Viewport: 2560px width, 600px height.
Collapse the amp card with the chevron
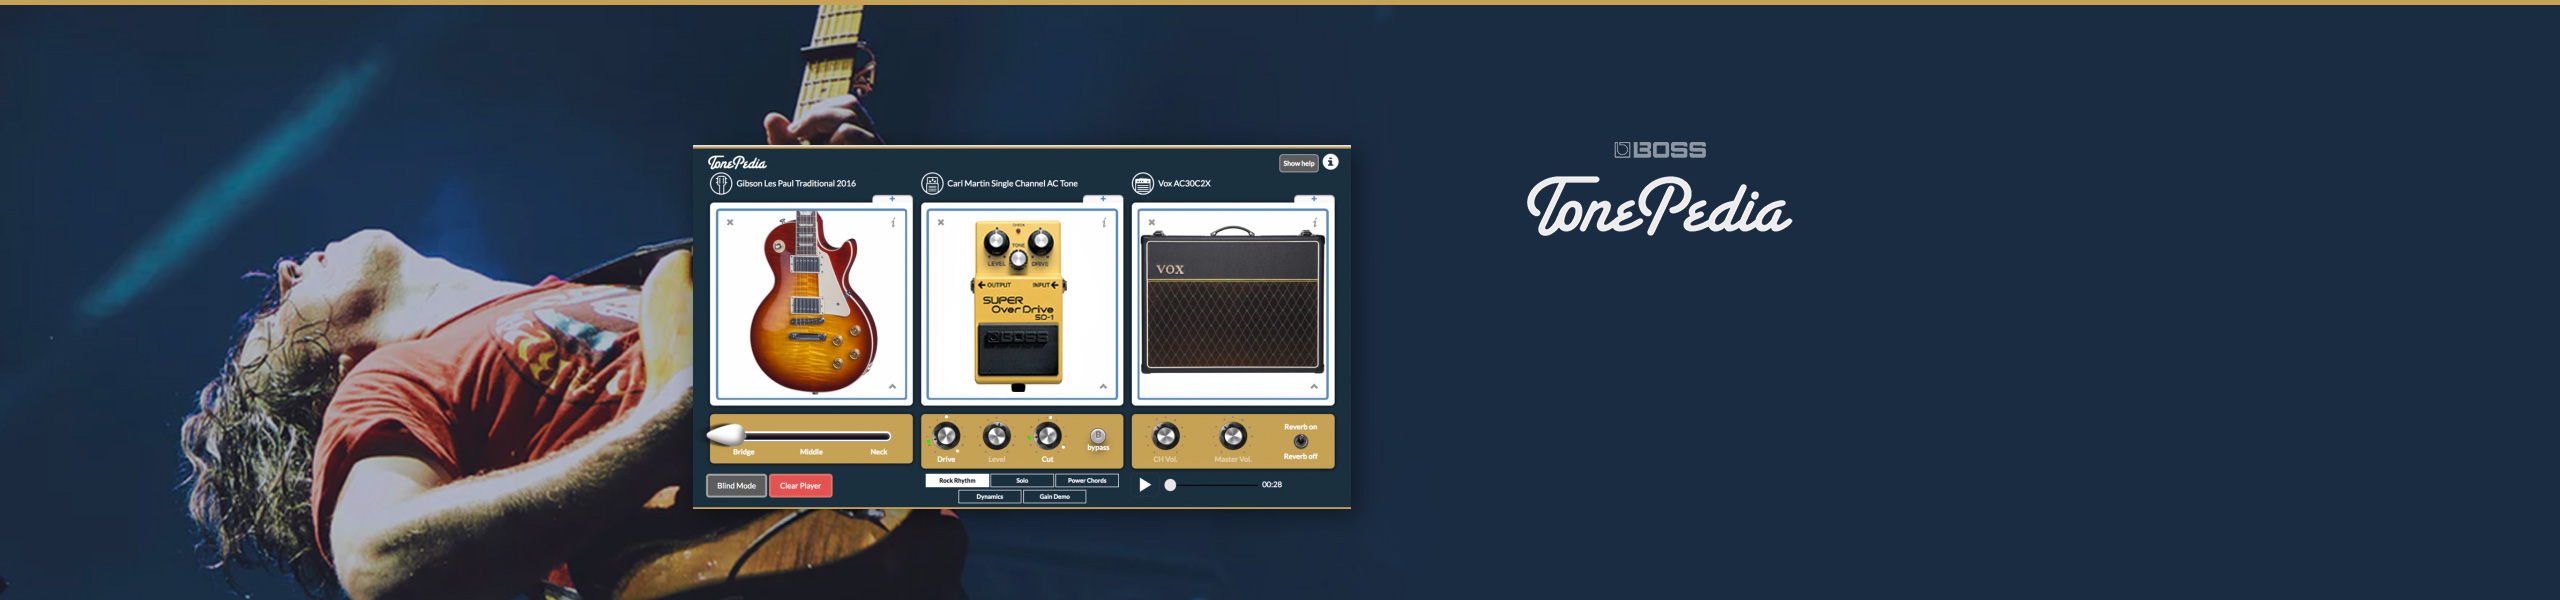(1314, 386)
